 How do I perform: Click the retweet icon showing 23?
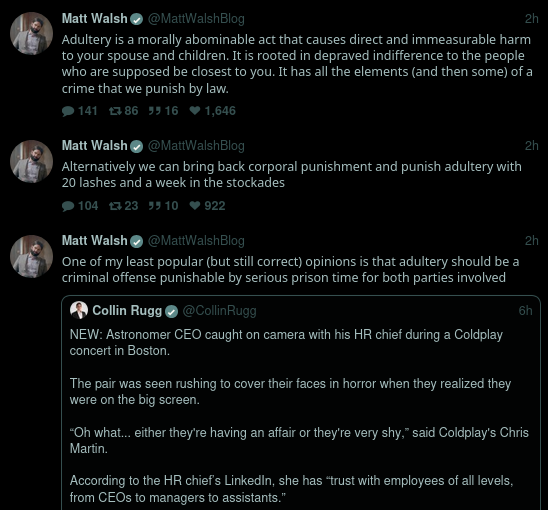click(115, 206)
